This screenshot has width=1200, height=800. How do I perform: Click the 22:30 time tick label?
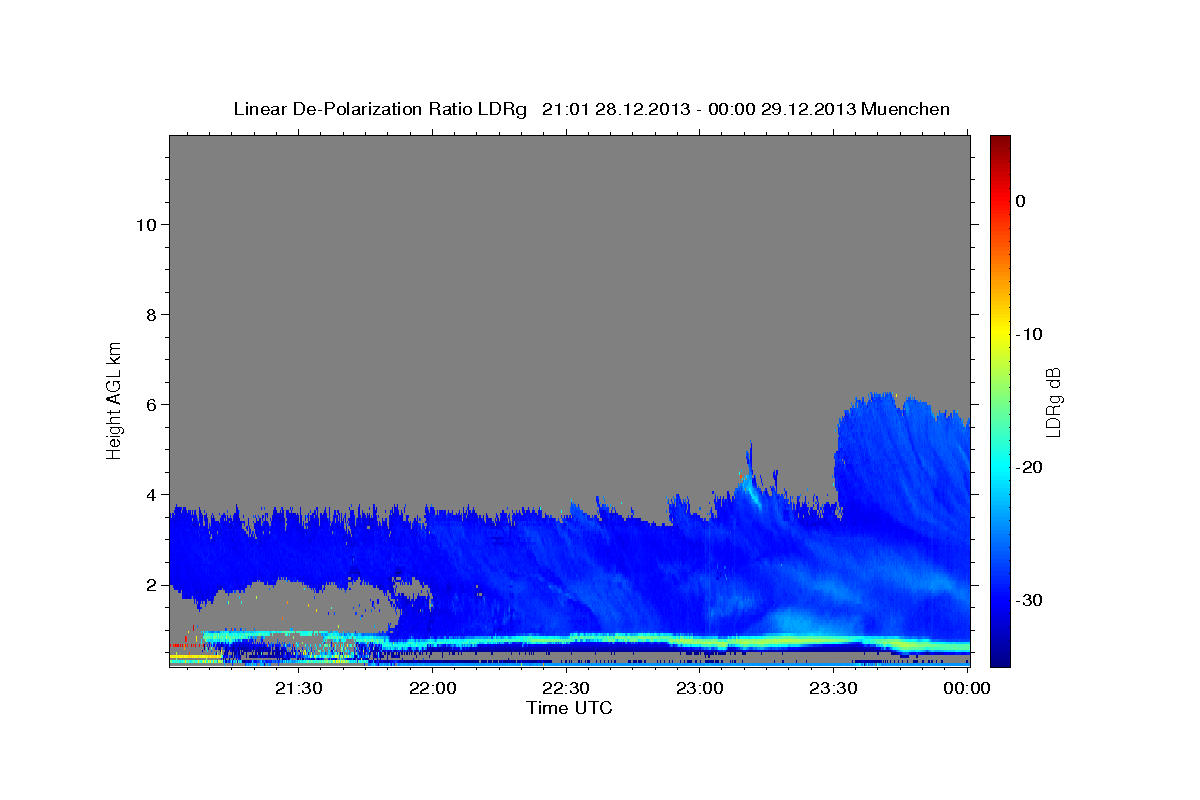(566, 688)
